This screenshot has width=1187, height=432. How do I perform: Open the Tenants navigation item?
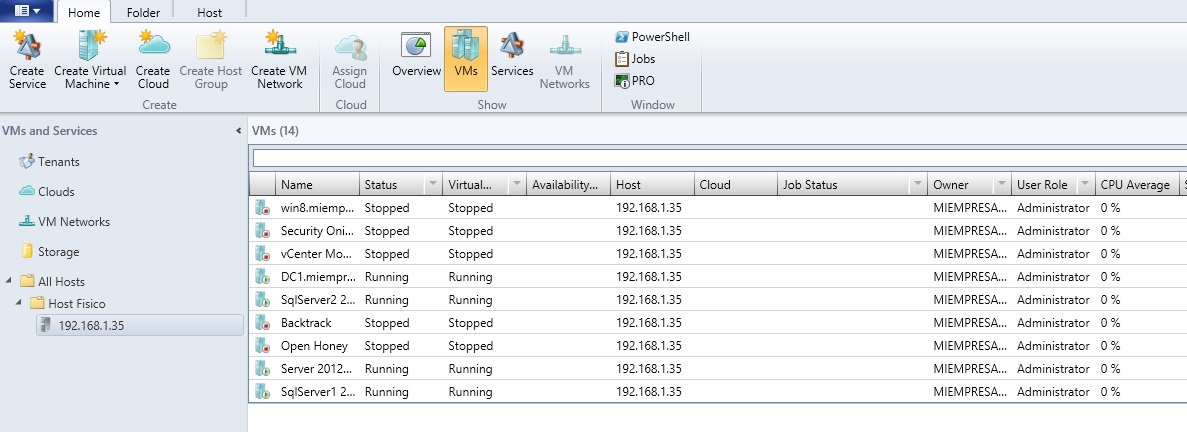pos(58,162)
